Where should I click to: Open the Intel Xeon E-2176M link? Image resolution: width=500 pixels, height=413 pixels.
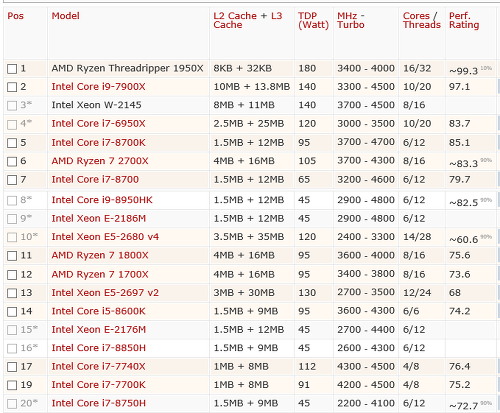click(x=99, y=330)
